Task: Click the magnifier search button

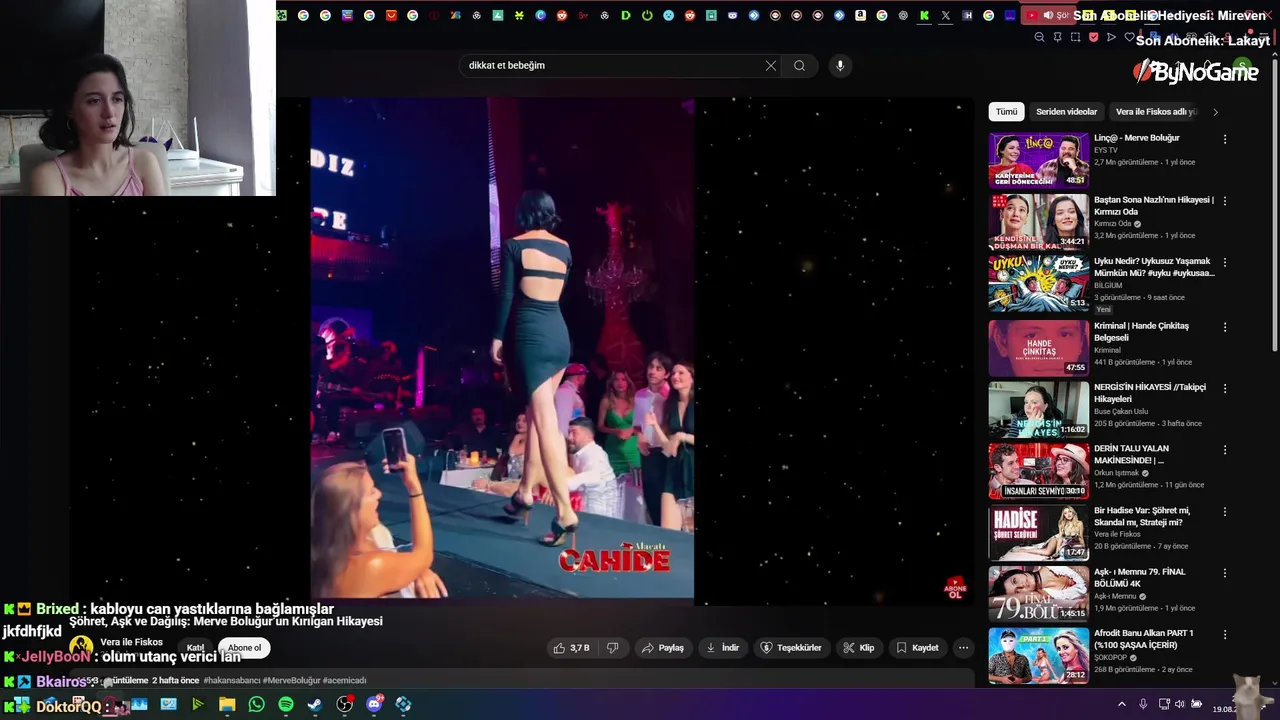Action: (799, 65)
